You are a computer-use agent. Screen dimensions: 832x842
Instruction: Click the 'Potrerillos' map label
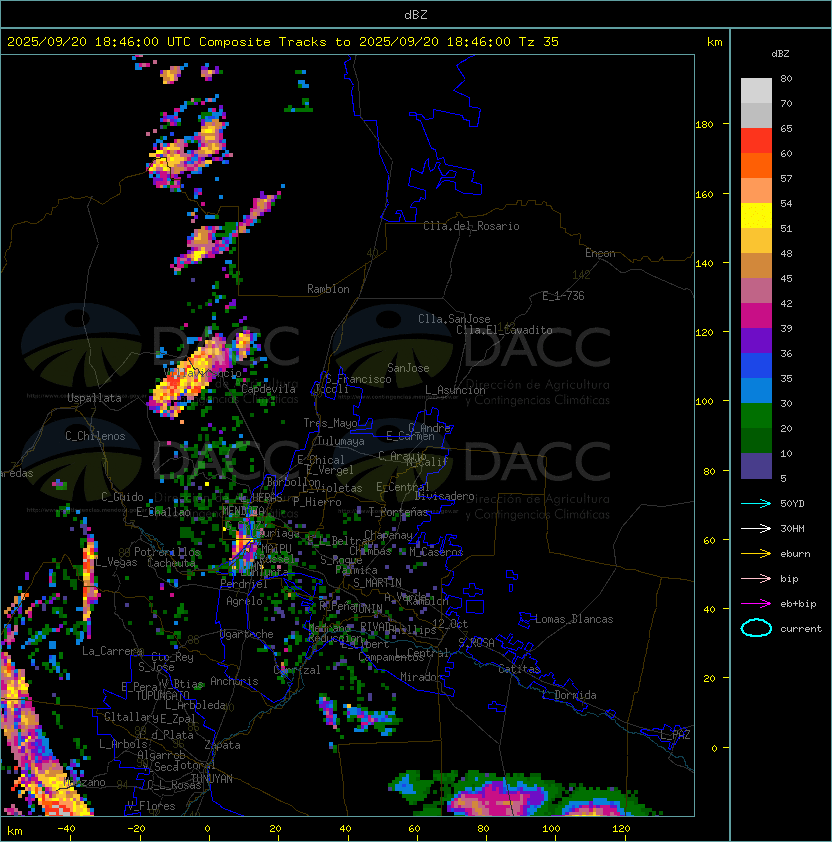(x=167, y=552)
